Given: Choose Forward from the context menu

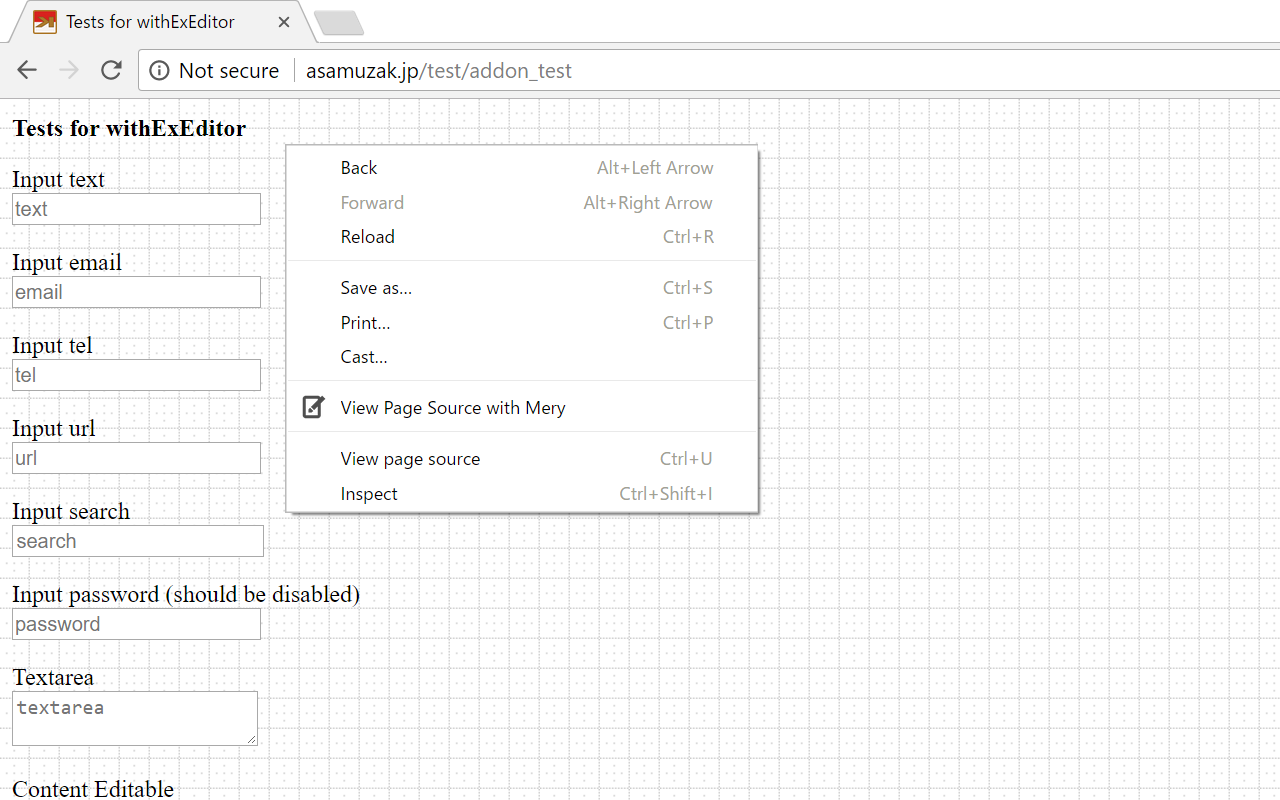Looking at the screenshot, I should click(522, 203).
